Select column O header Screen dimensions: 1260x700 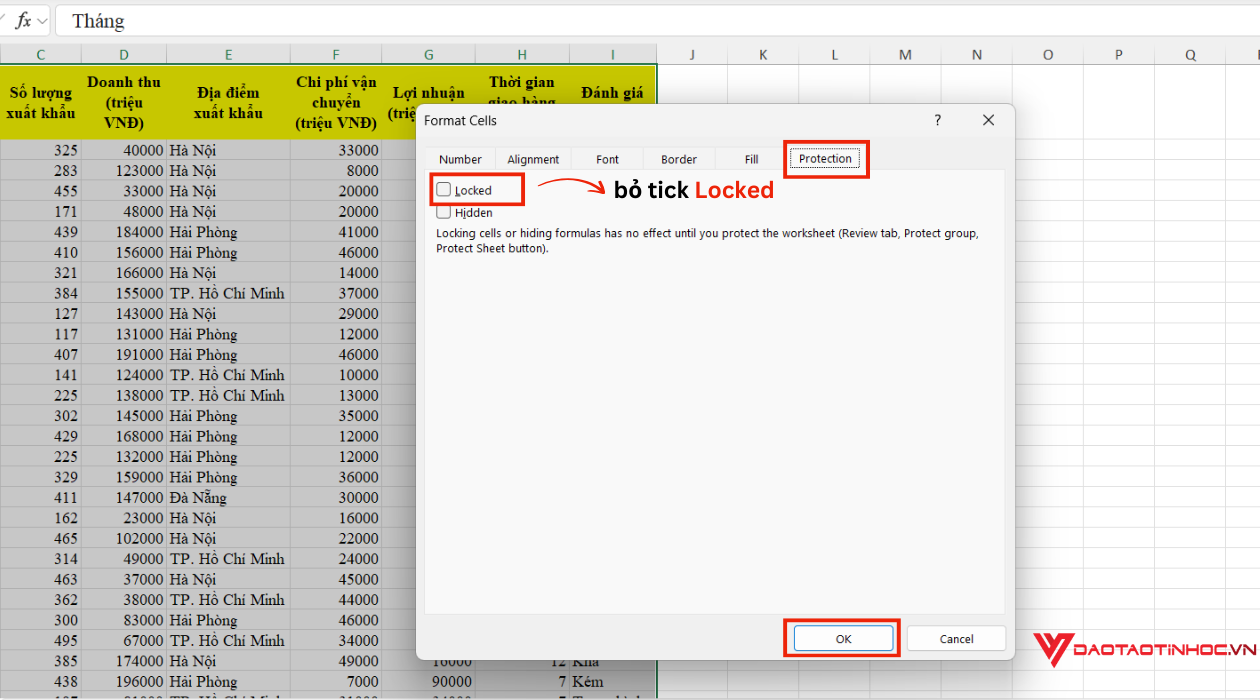pos(1048,55)
